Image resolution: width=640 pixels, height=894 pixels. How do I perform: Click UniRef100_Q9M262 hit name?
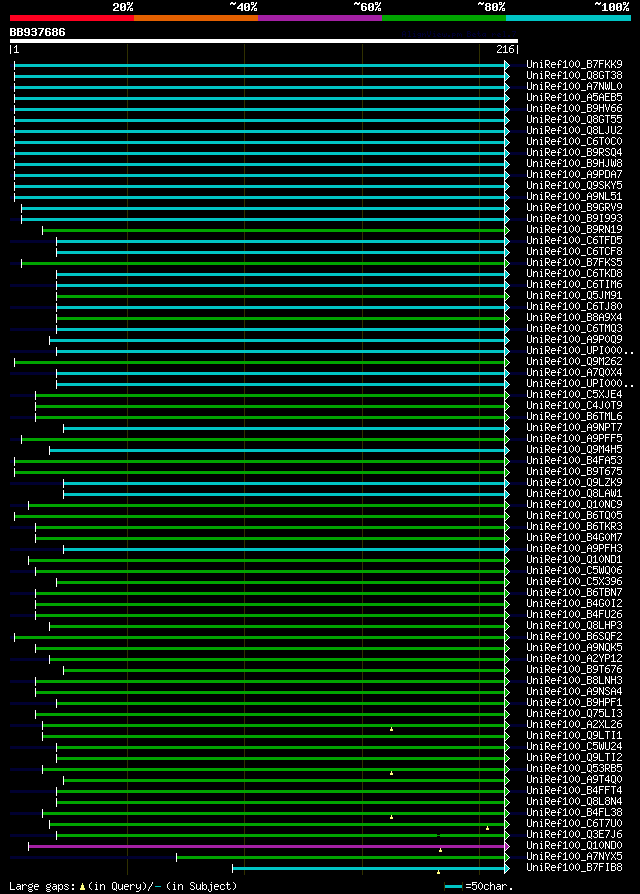(574, 361)
